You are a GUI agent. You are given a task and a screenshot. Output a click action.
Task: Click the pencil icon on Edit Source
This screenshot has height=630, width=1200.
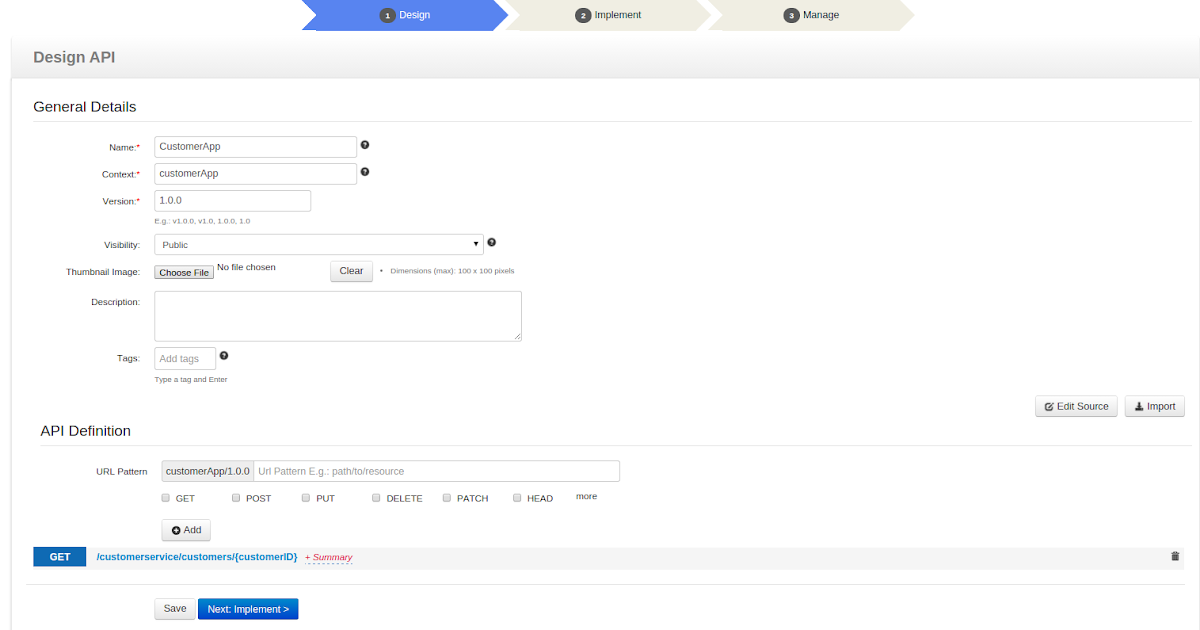pos(1050,406)
